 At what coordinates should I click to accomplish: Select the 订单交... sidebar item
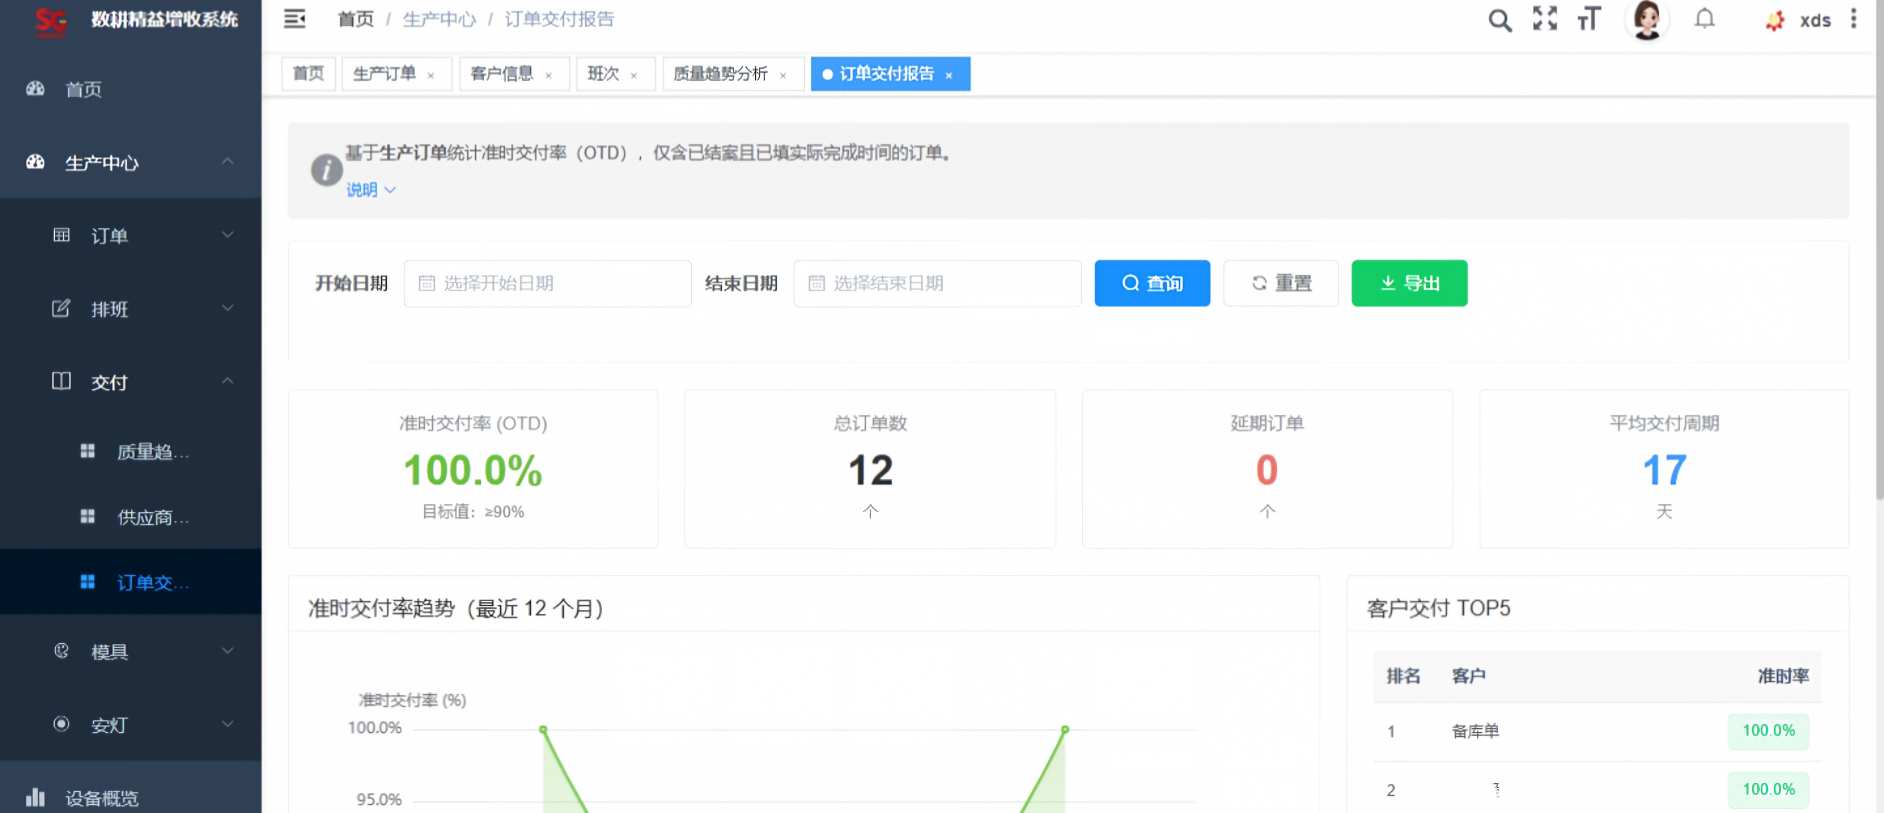click(130, 582)
